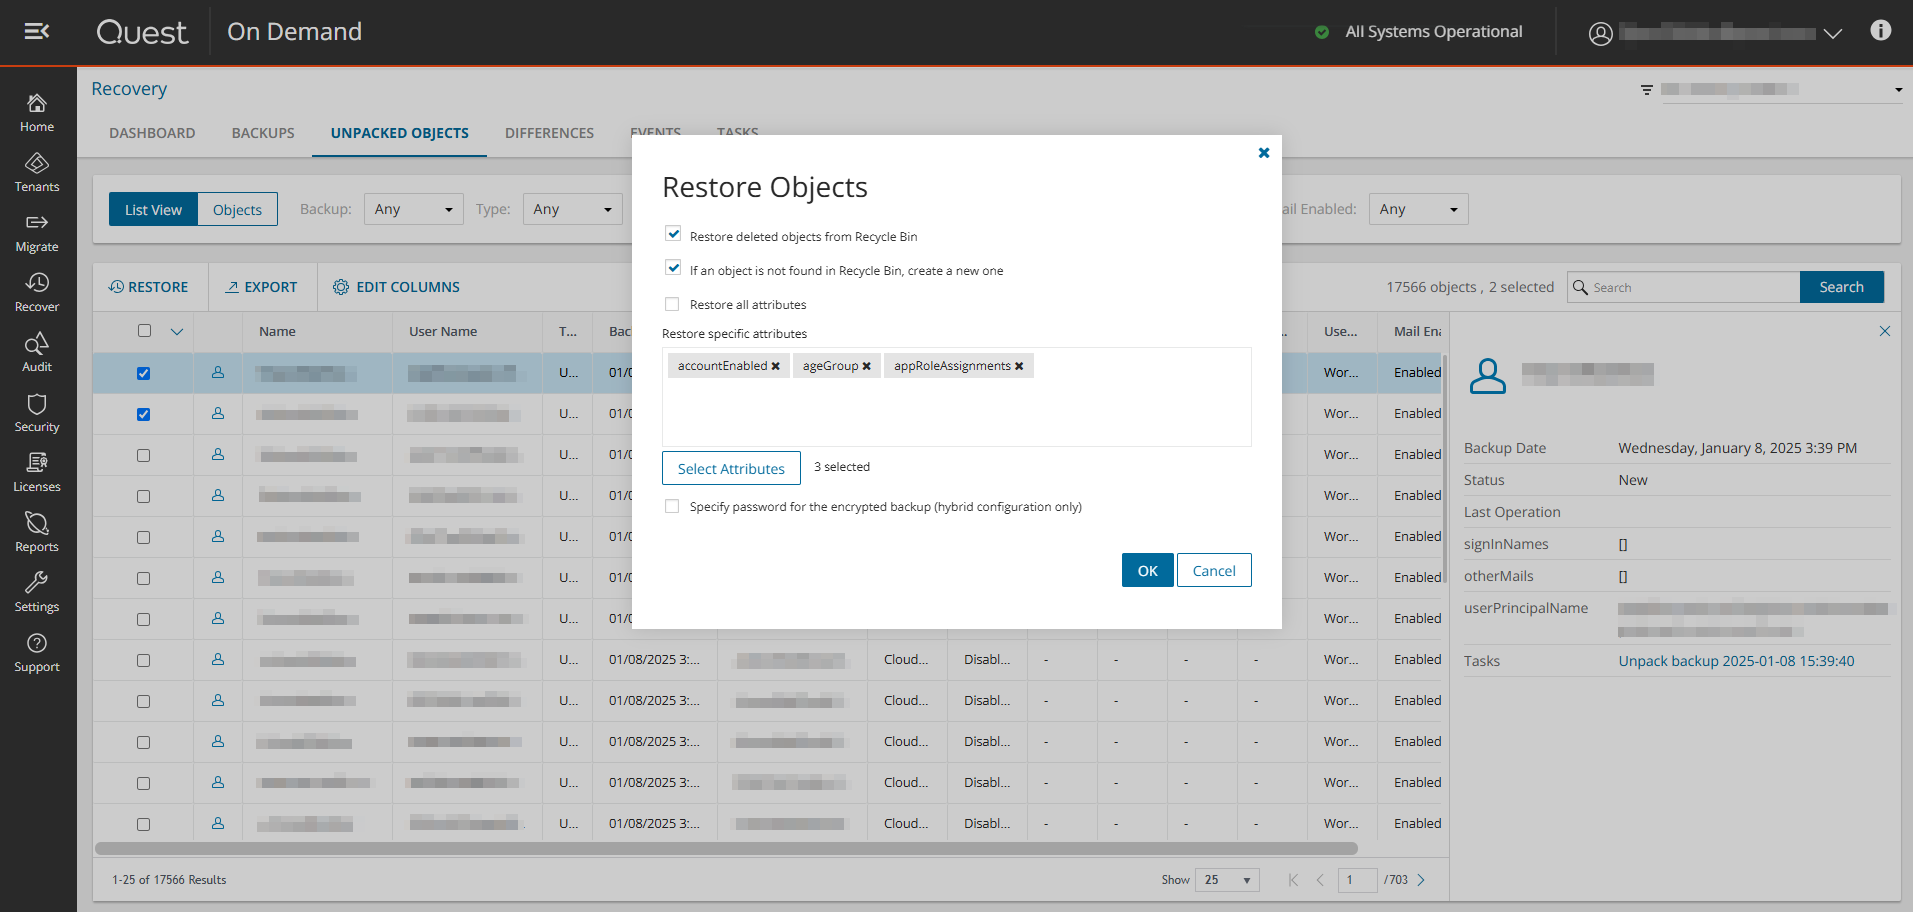The image size is (1913, 912).
Task: Check Specify password for encrypted backup
Action: click(672, 506)
